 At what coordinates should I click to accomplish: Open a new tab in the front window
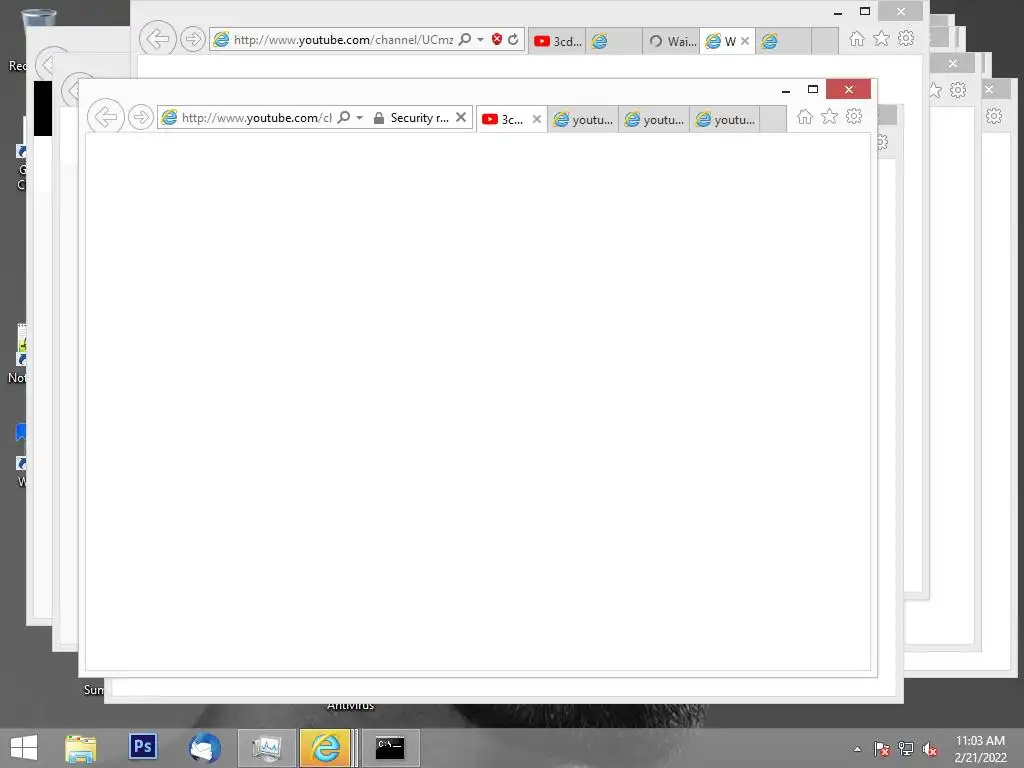click(x=773, y=120)
